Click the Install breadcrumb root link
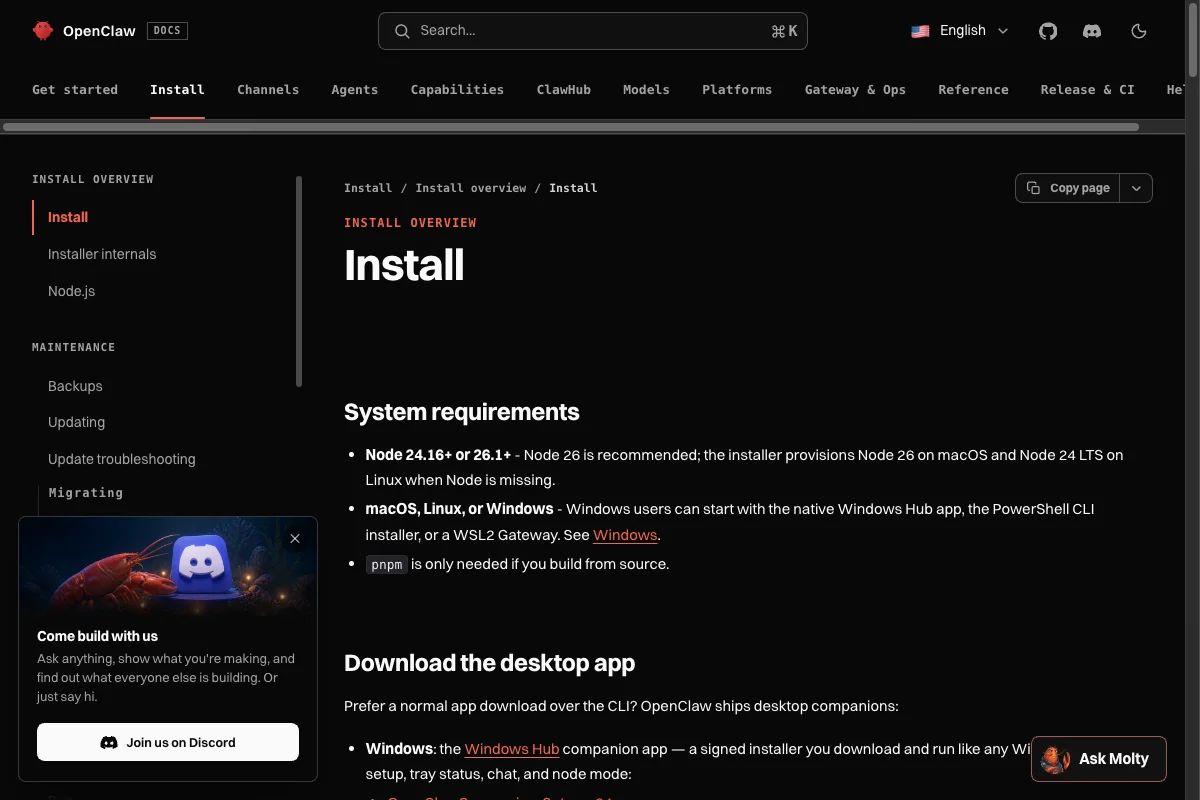1200x800 pixels. click(368, 188)
